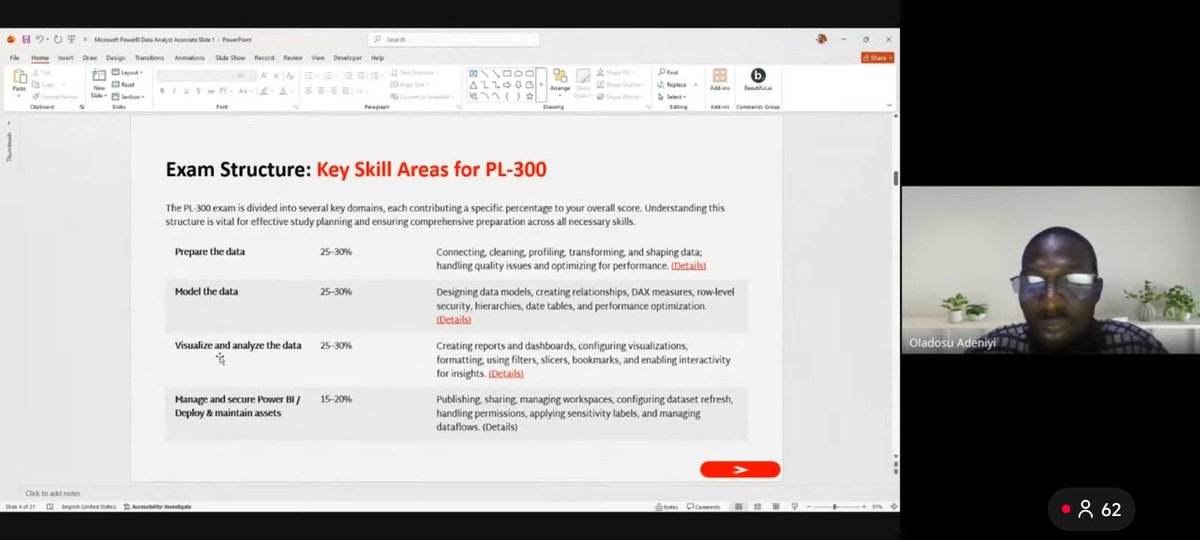
Task: Click the Undo arrow icon
Action: coord(38,39)
